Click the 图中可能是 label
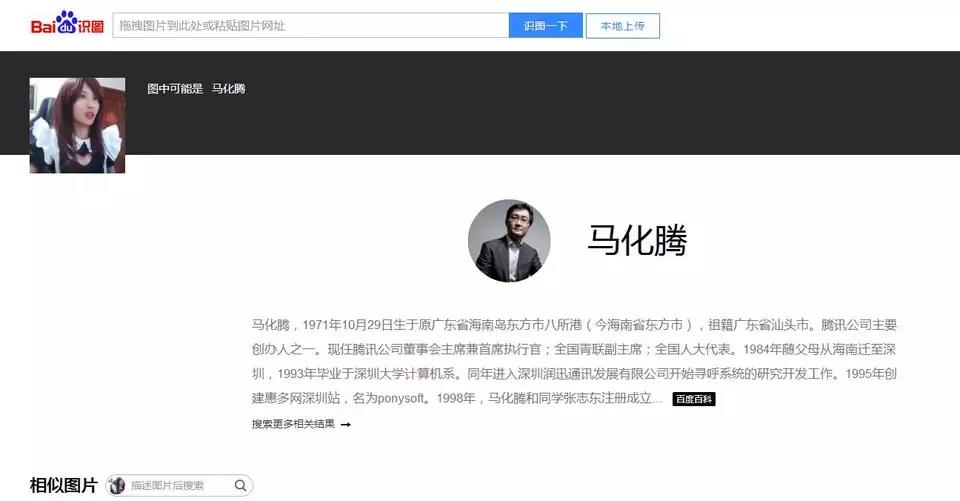This screenshot has height=501, width=960. (174, 89)
